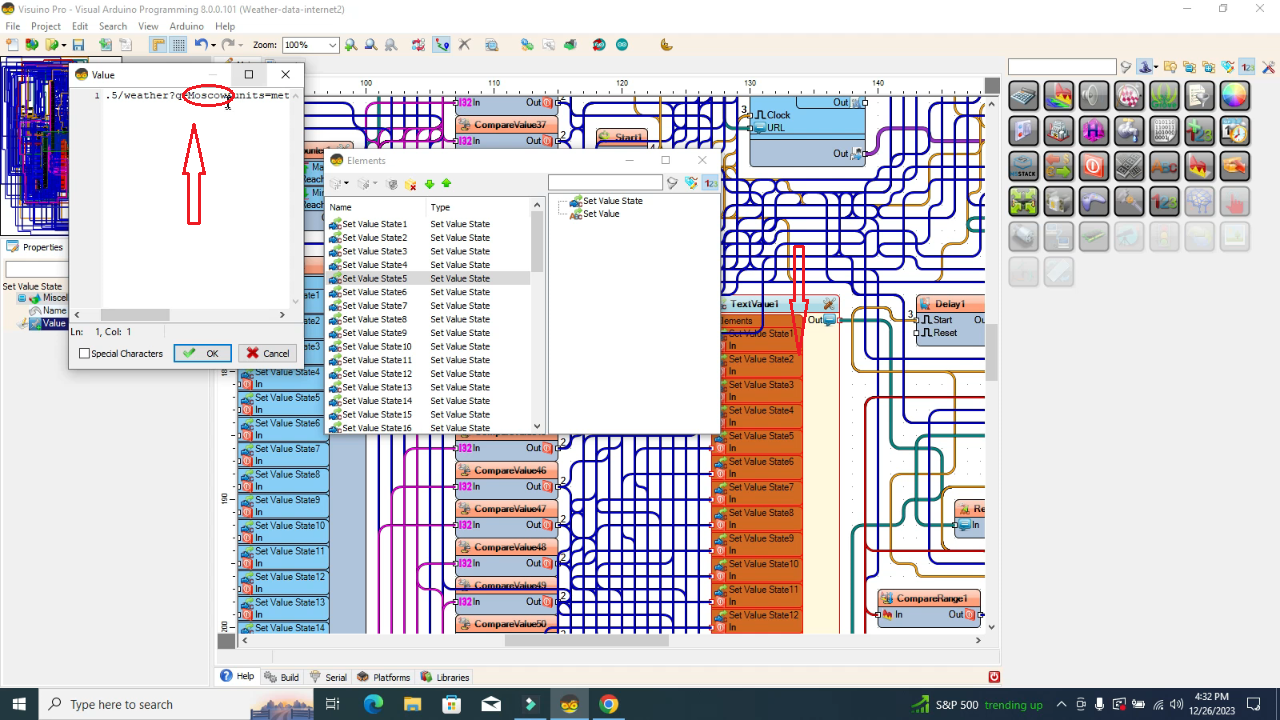Select Set Value State1 in Elements list
Screen dimensions: 1280x720
click(374, 224)
